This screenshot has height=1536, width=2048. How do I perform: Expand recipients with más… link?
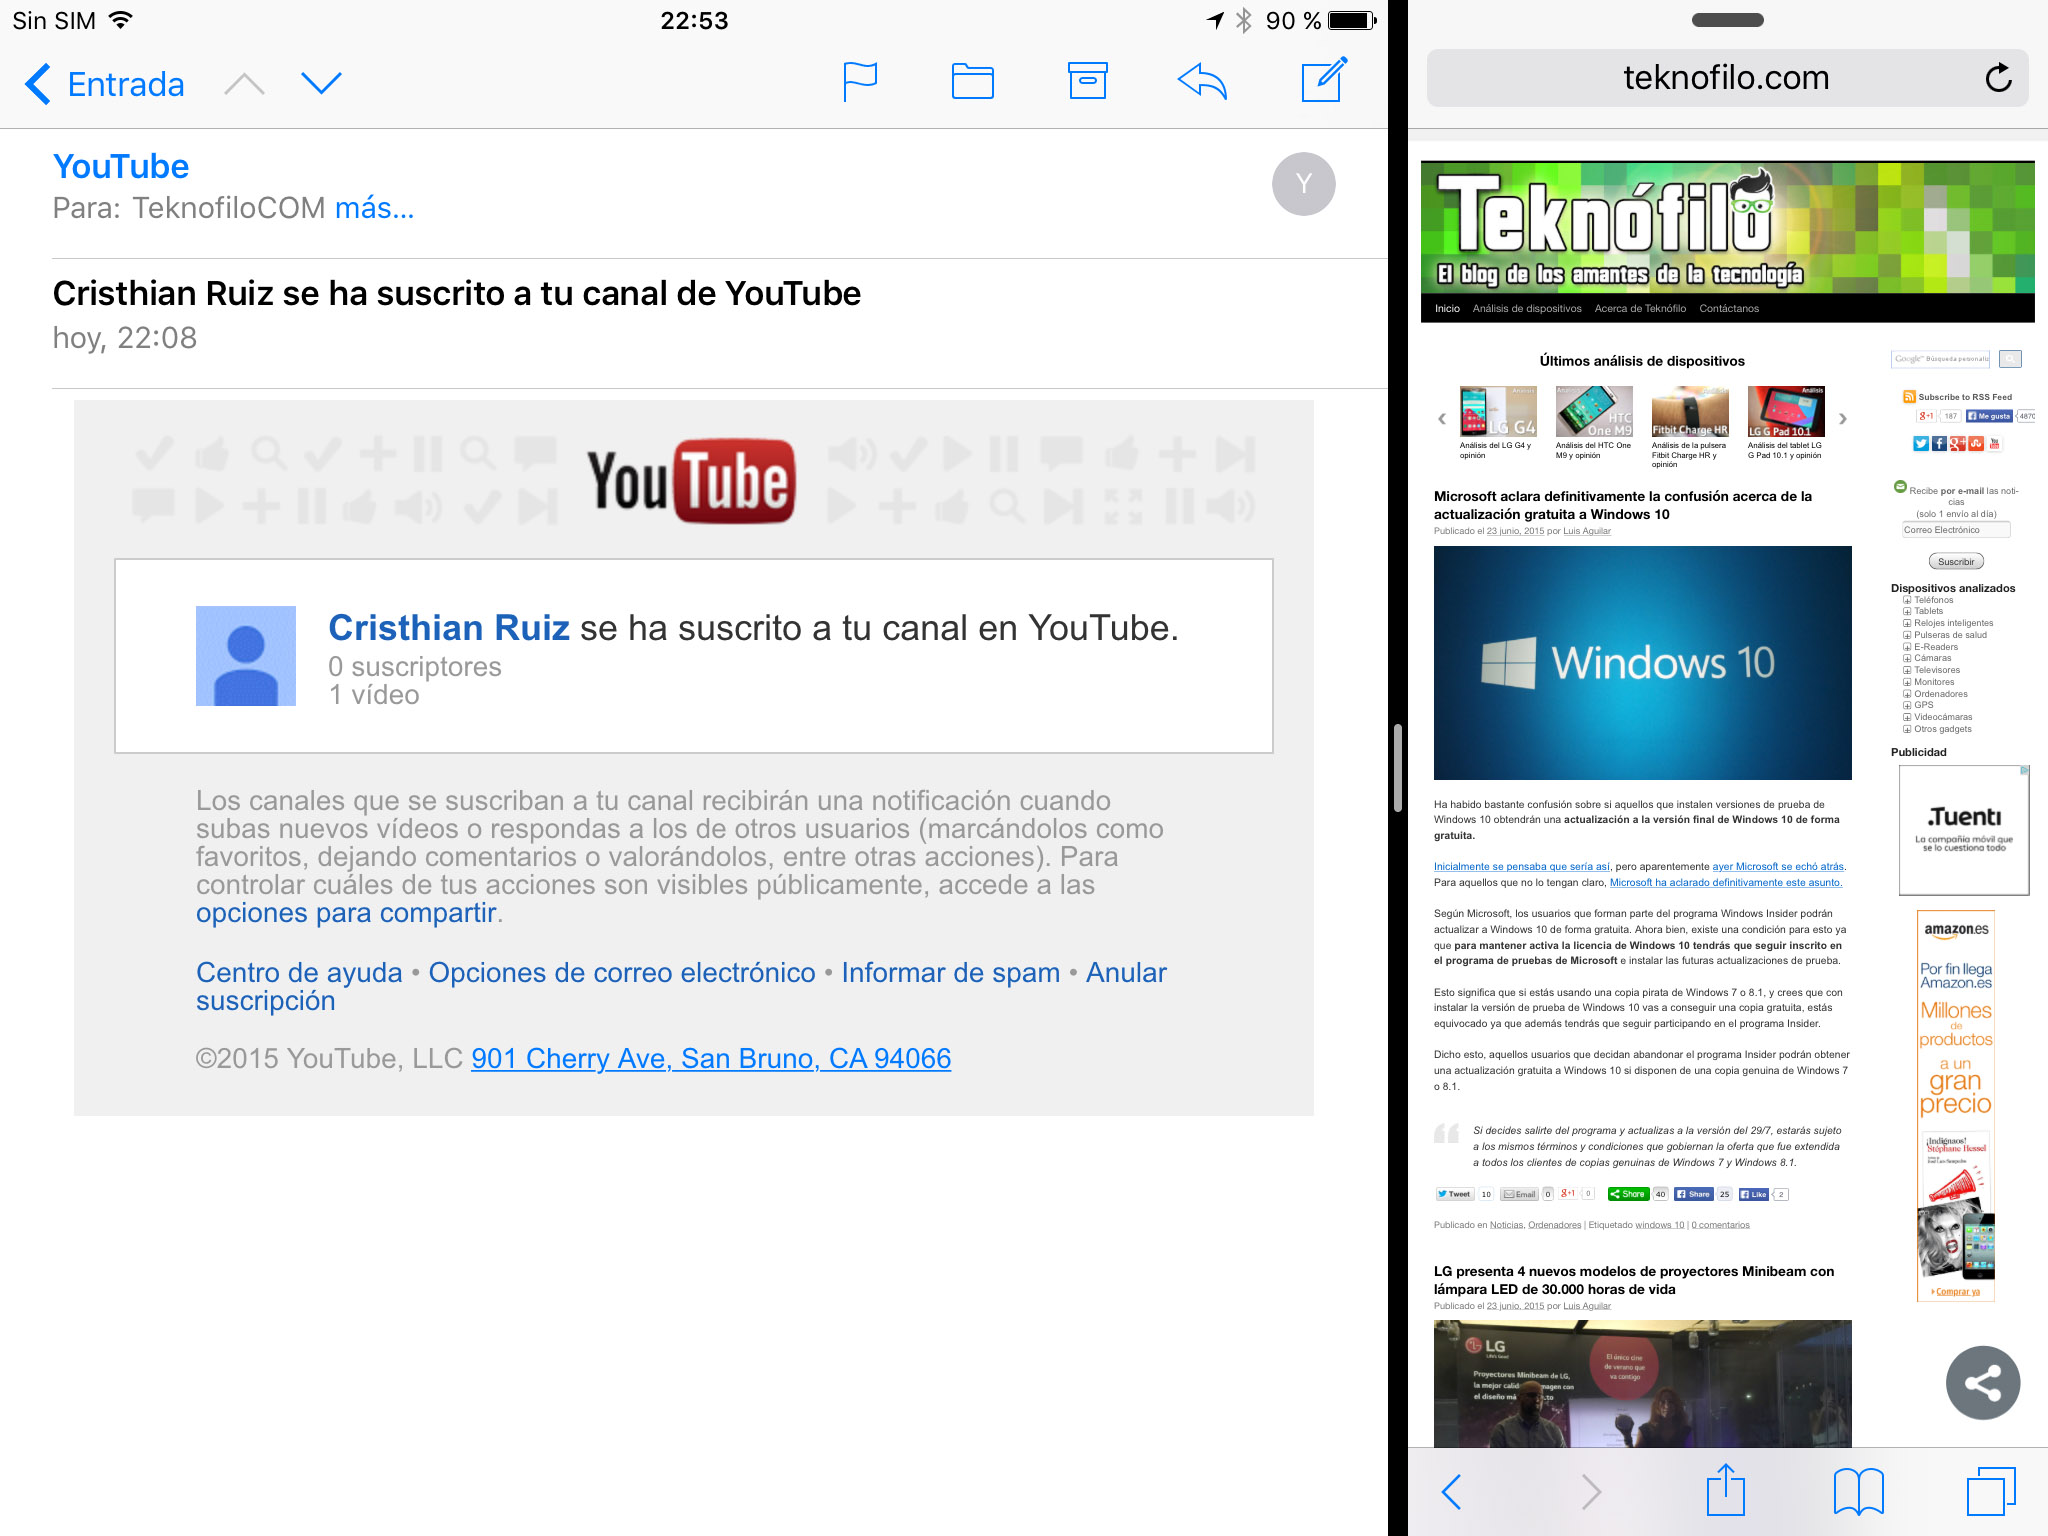(374, 208)
